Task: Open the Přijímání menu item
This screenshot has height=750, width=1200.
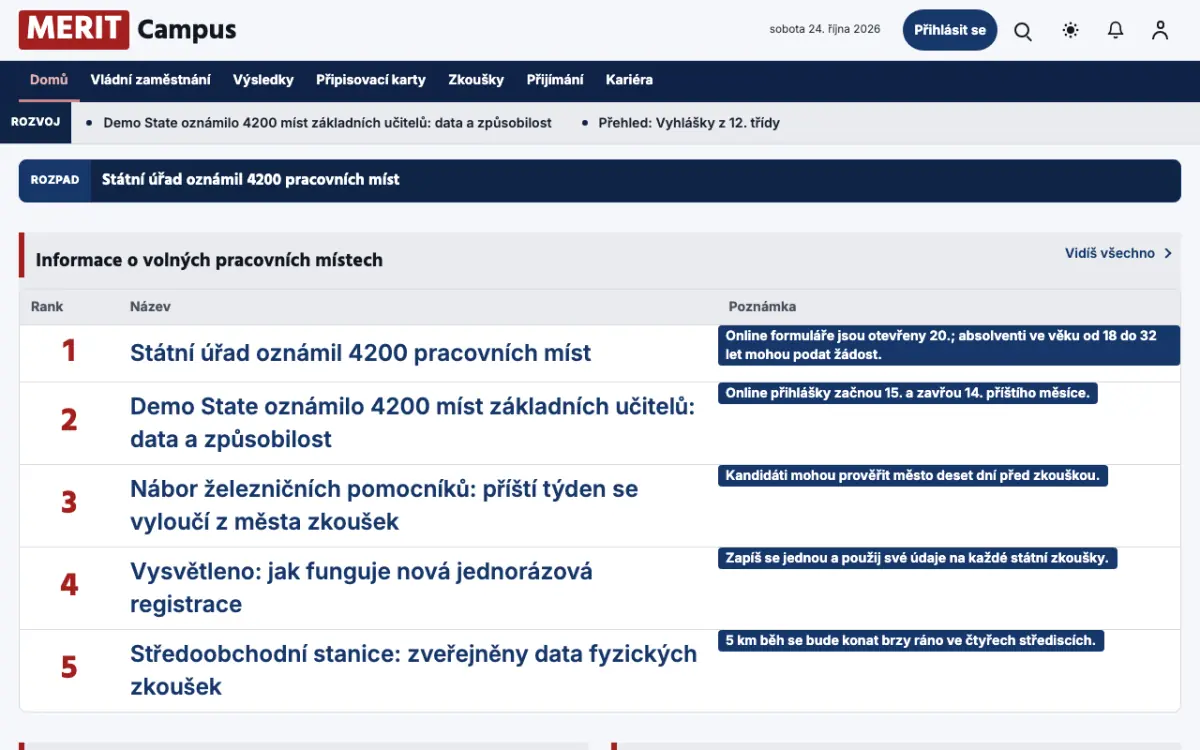Action: coord(555,80)
